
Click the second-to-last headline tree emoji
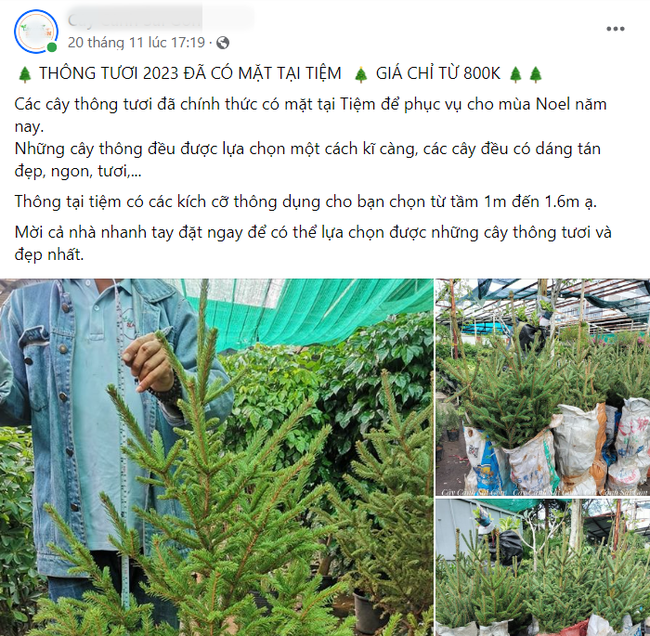click(516, 74)
